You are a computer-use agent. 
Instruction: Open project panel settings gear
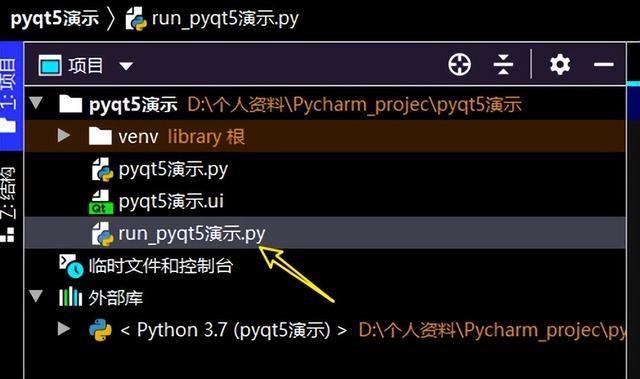tap(560, 64)
